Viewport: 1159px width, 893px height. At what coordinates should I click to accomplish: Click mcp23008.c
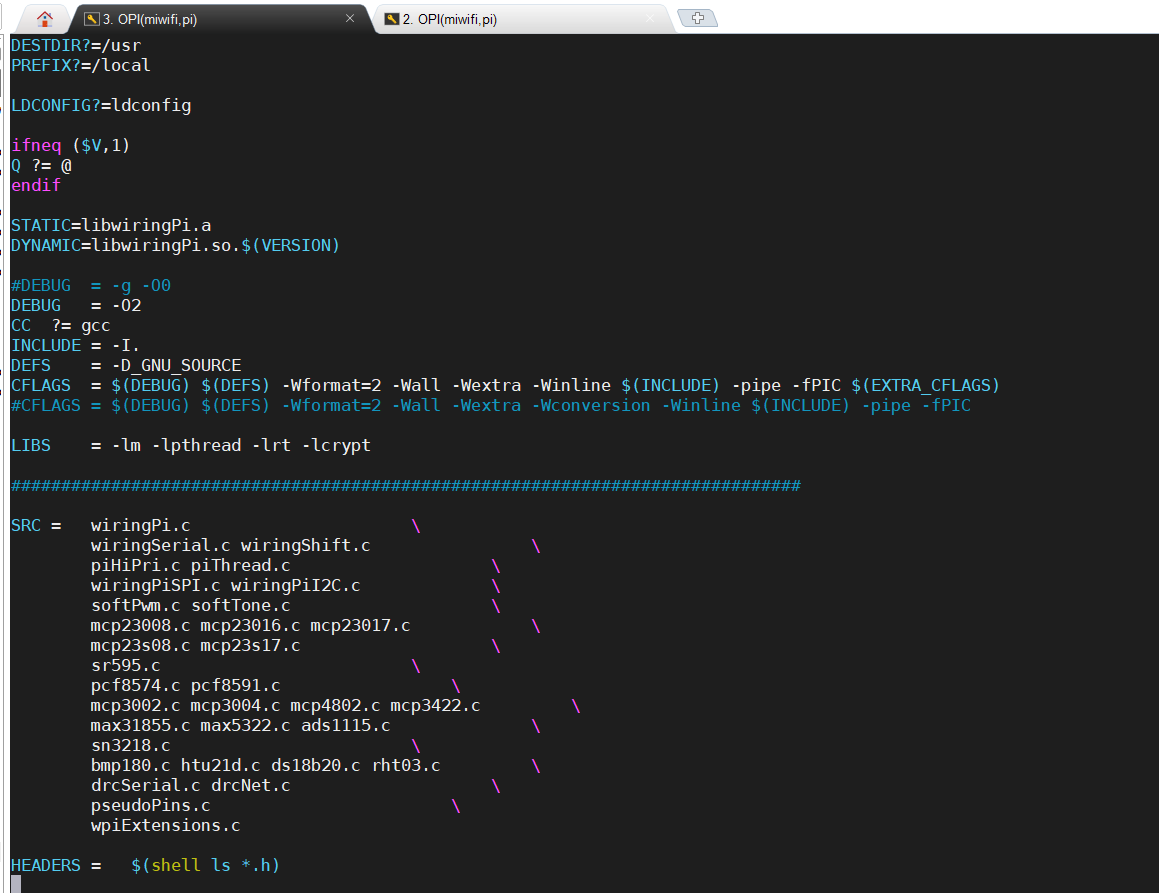(x=140, y=625)
